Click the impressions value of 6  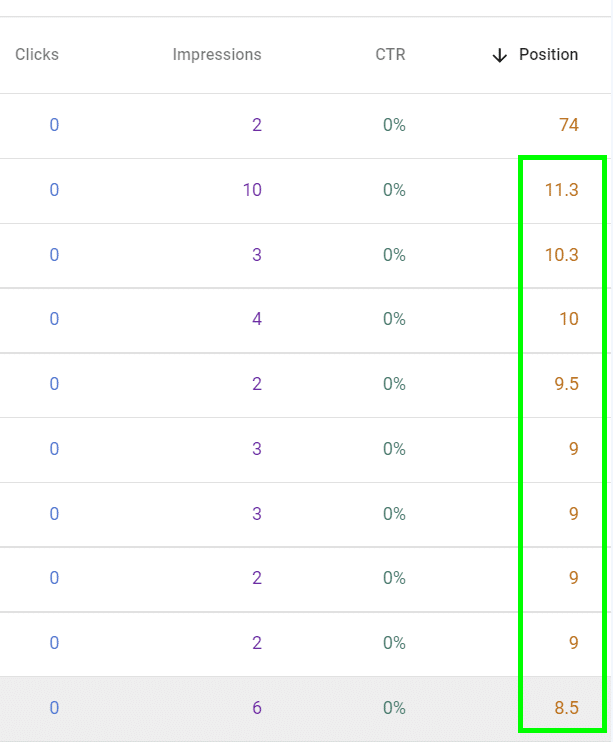pyautogui.click(x=257, y=708)
